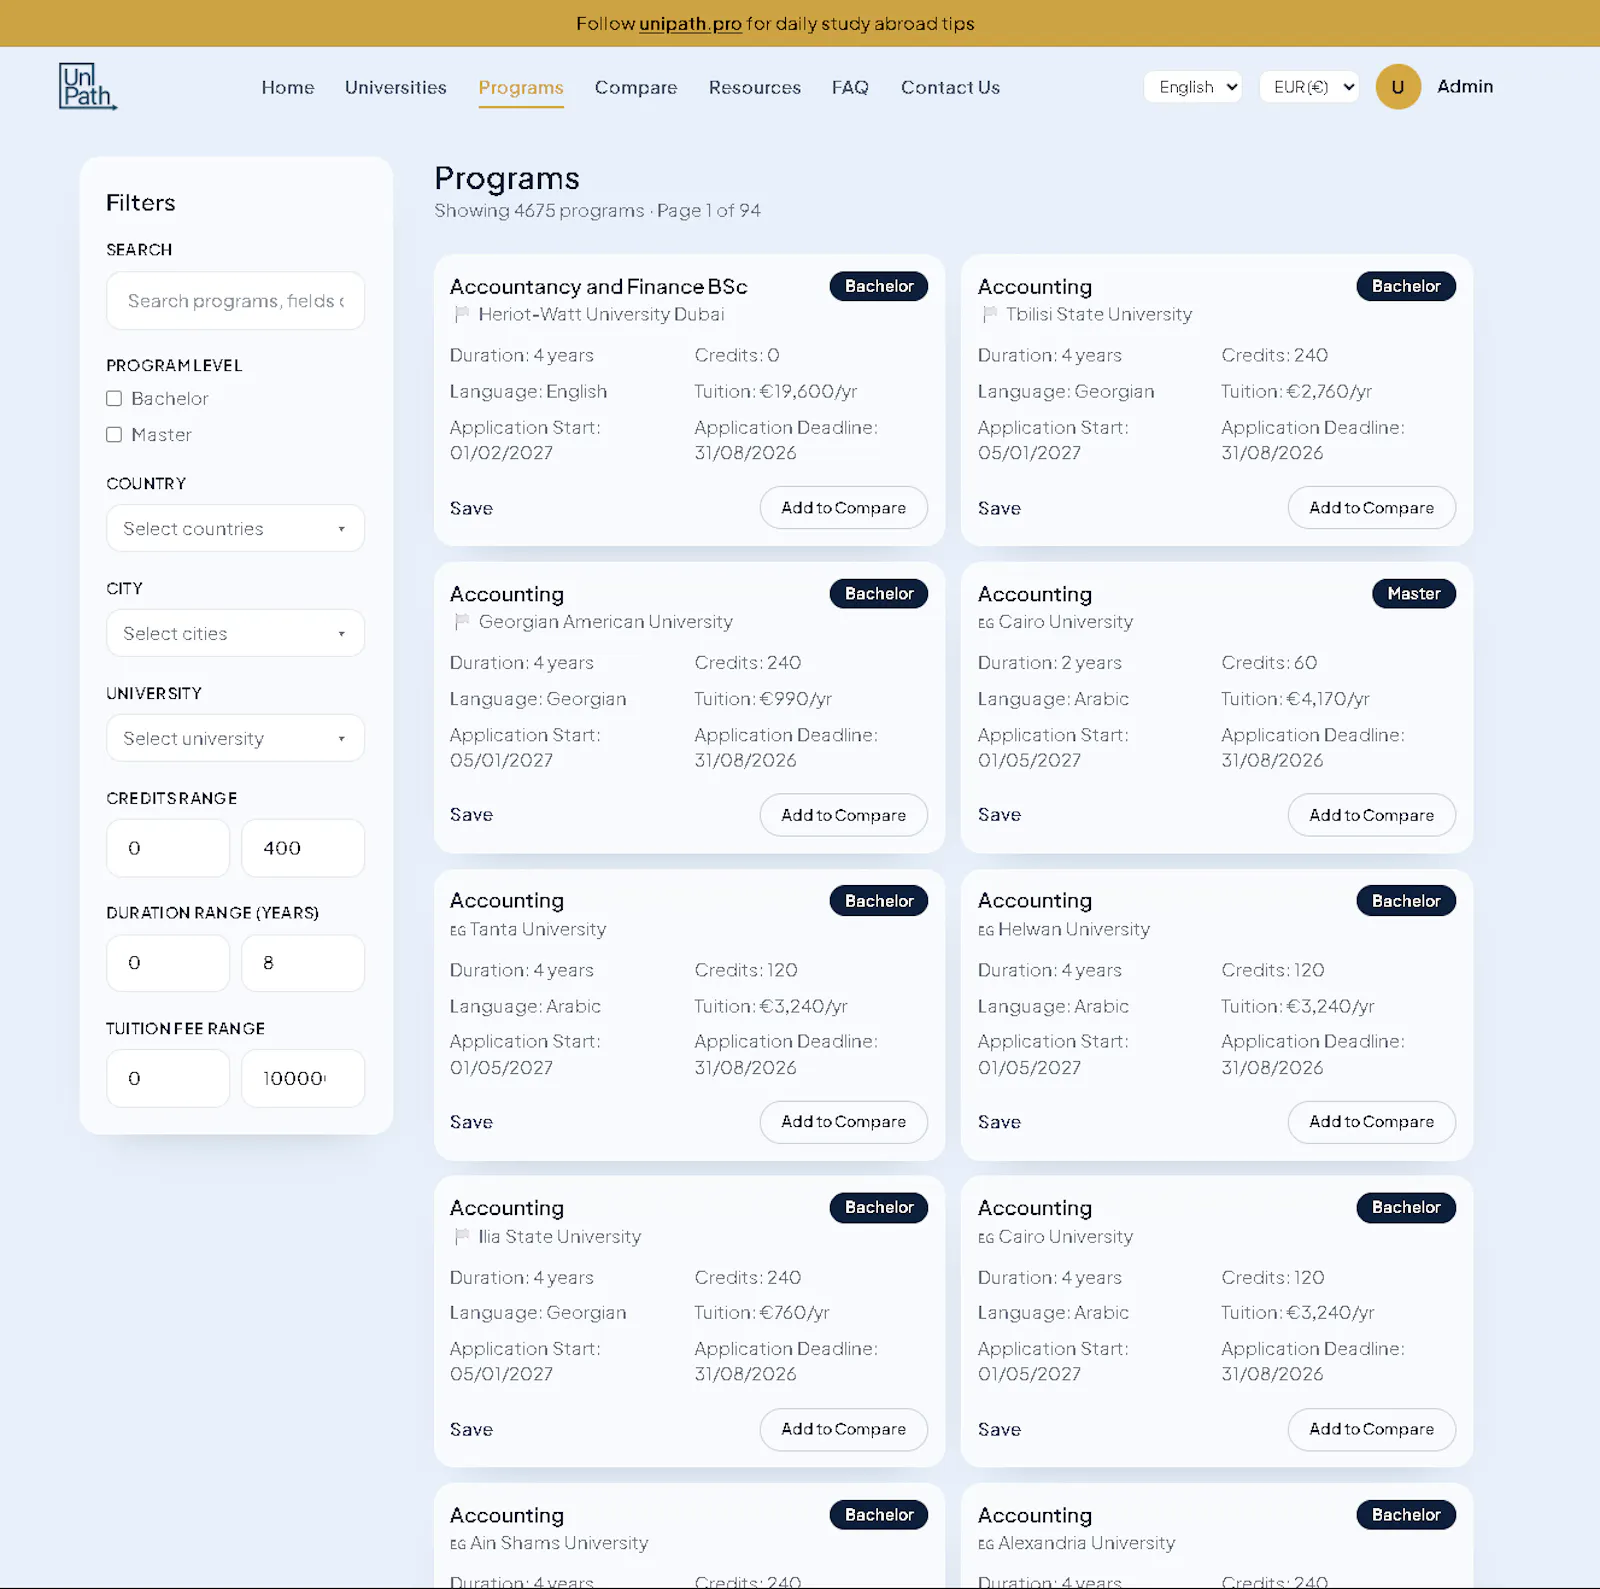
Task: Add Georgian American University Accounting to compare
Action: click(x=843, y=815)
